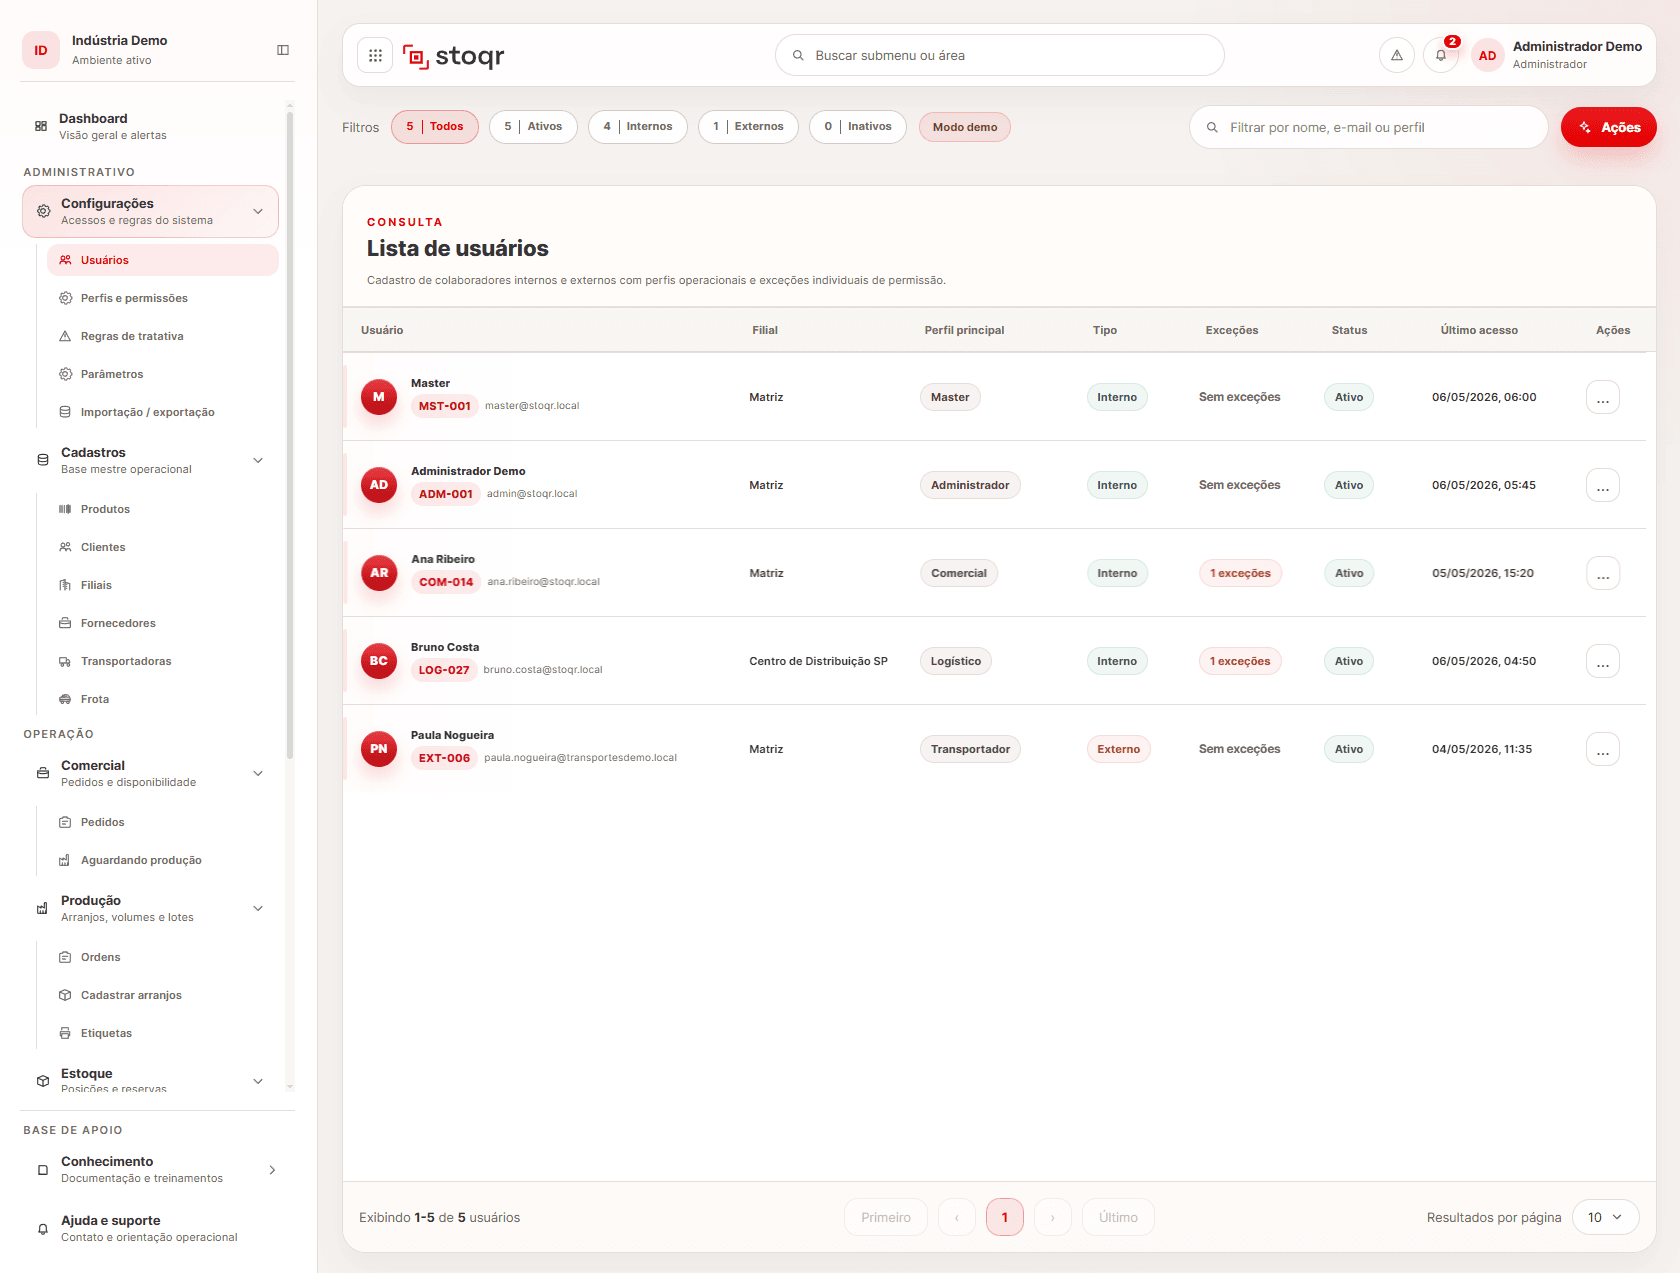Screen dimensions: 1680x1273
Task: Click the Cadastros database icon
Action: pos(43,460)
